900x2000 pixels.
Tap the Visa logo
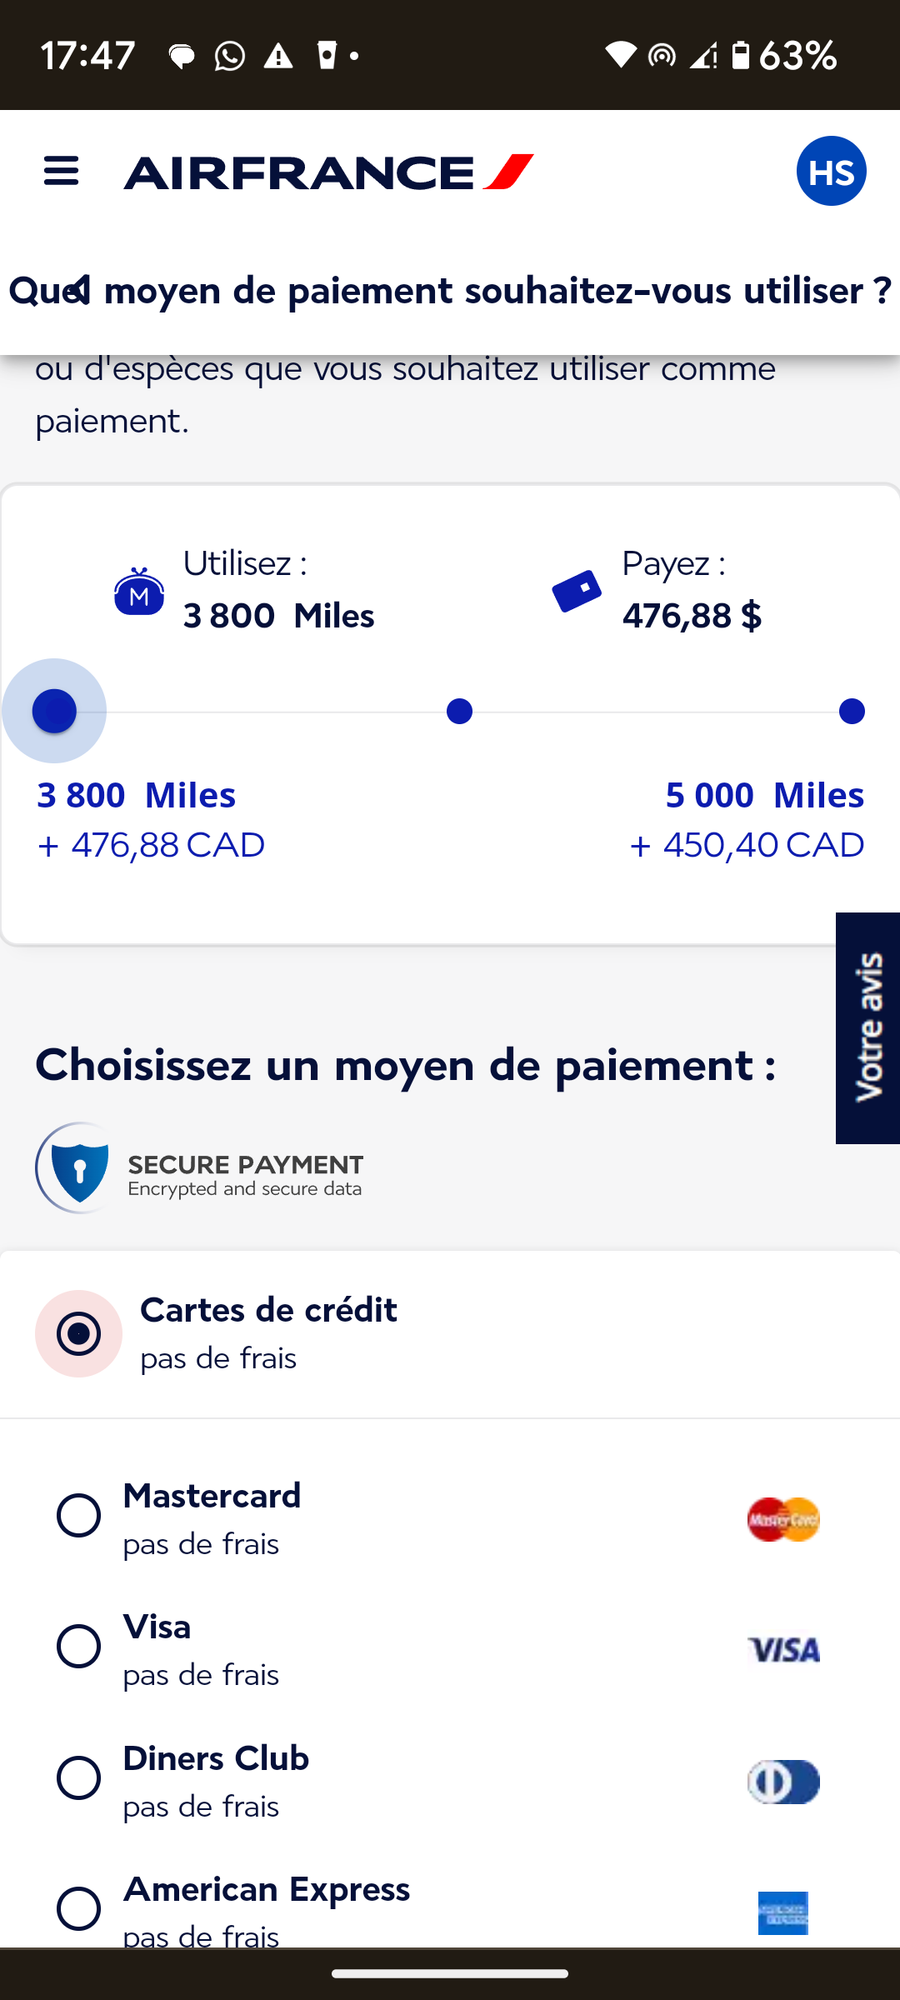pyautogui.click(x=783, y=1650)
